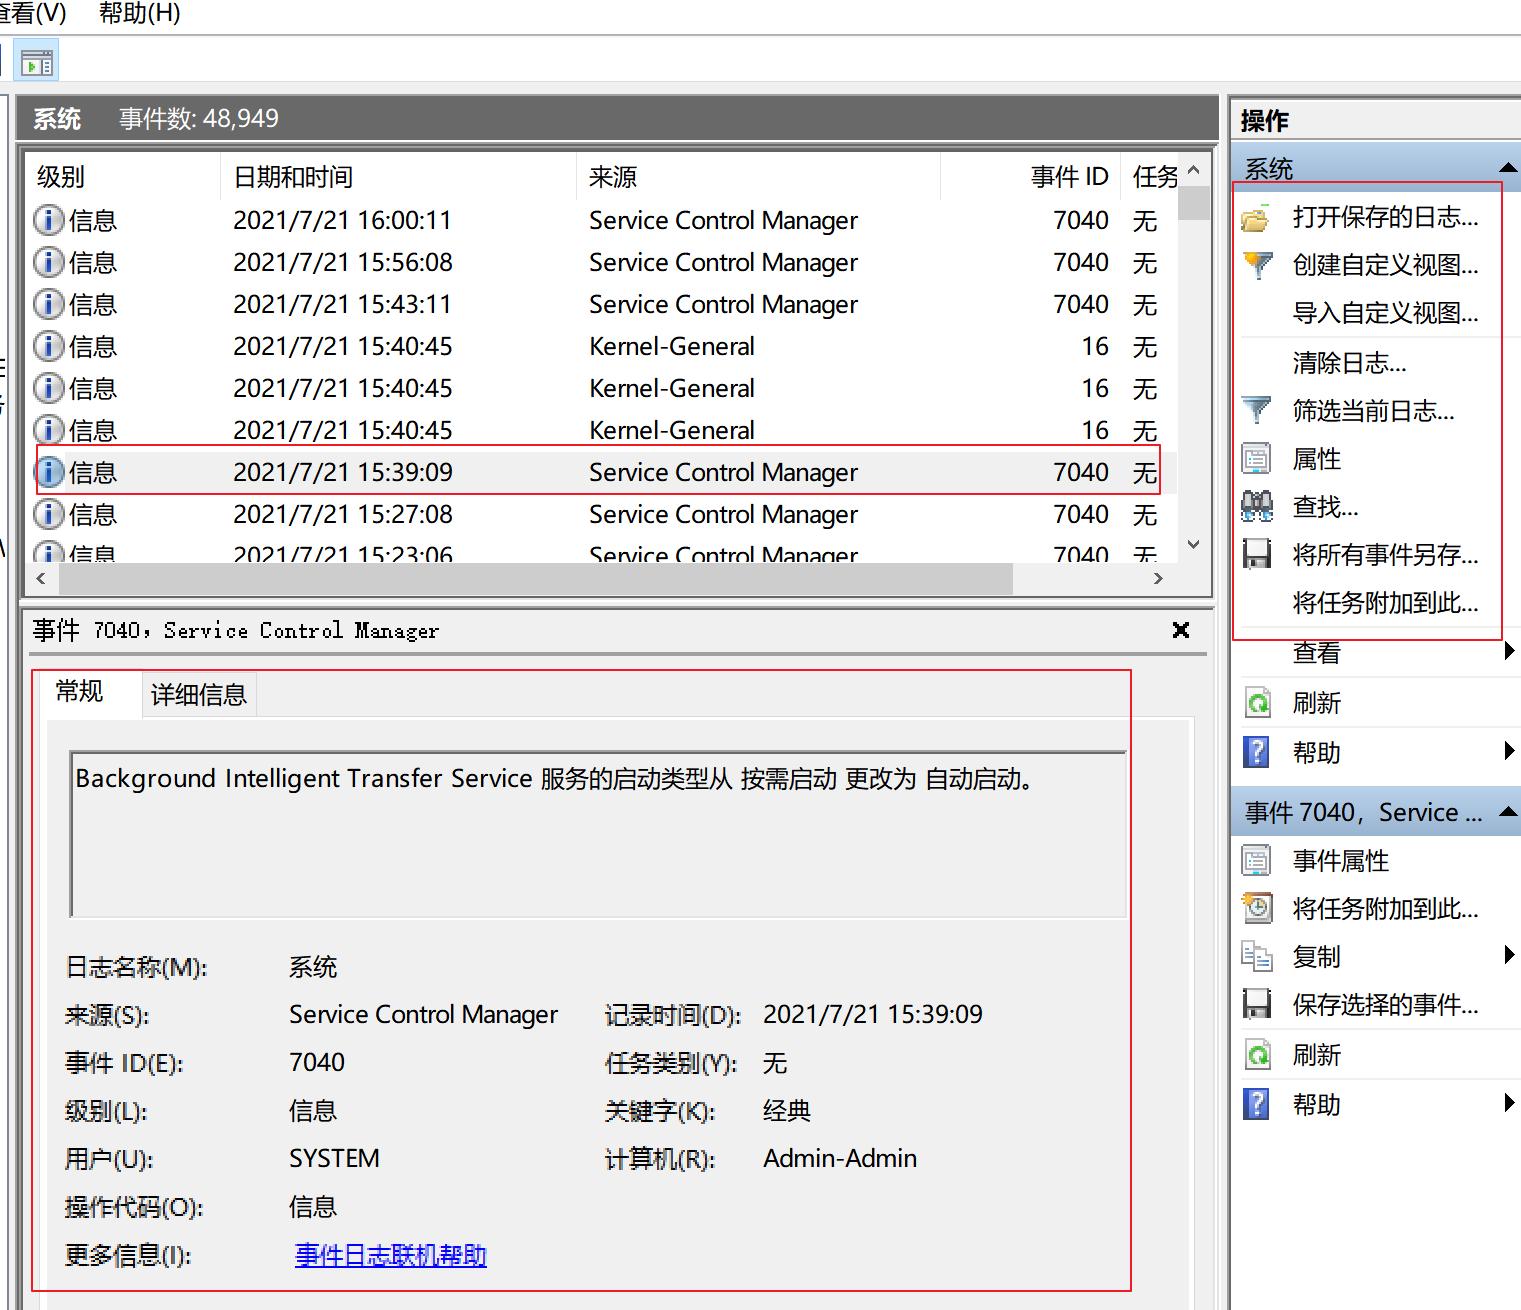
Task: Click the event description text box
Action: click(598, 834)
